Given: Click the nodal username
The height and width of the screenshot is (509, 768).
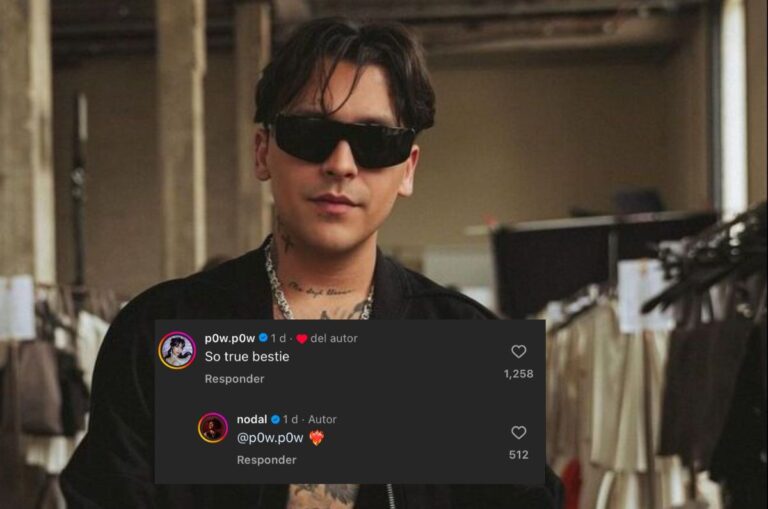Looking at the screenshot, I should [252, 419].
